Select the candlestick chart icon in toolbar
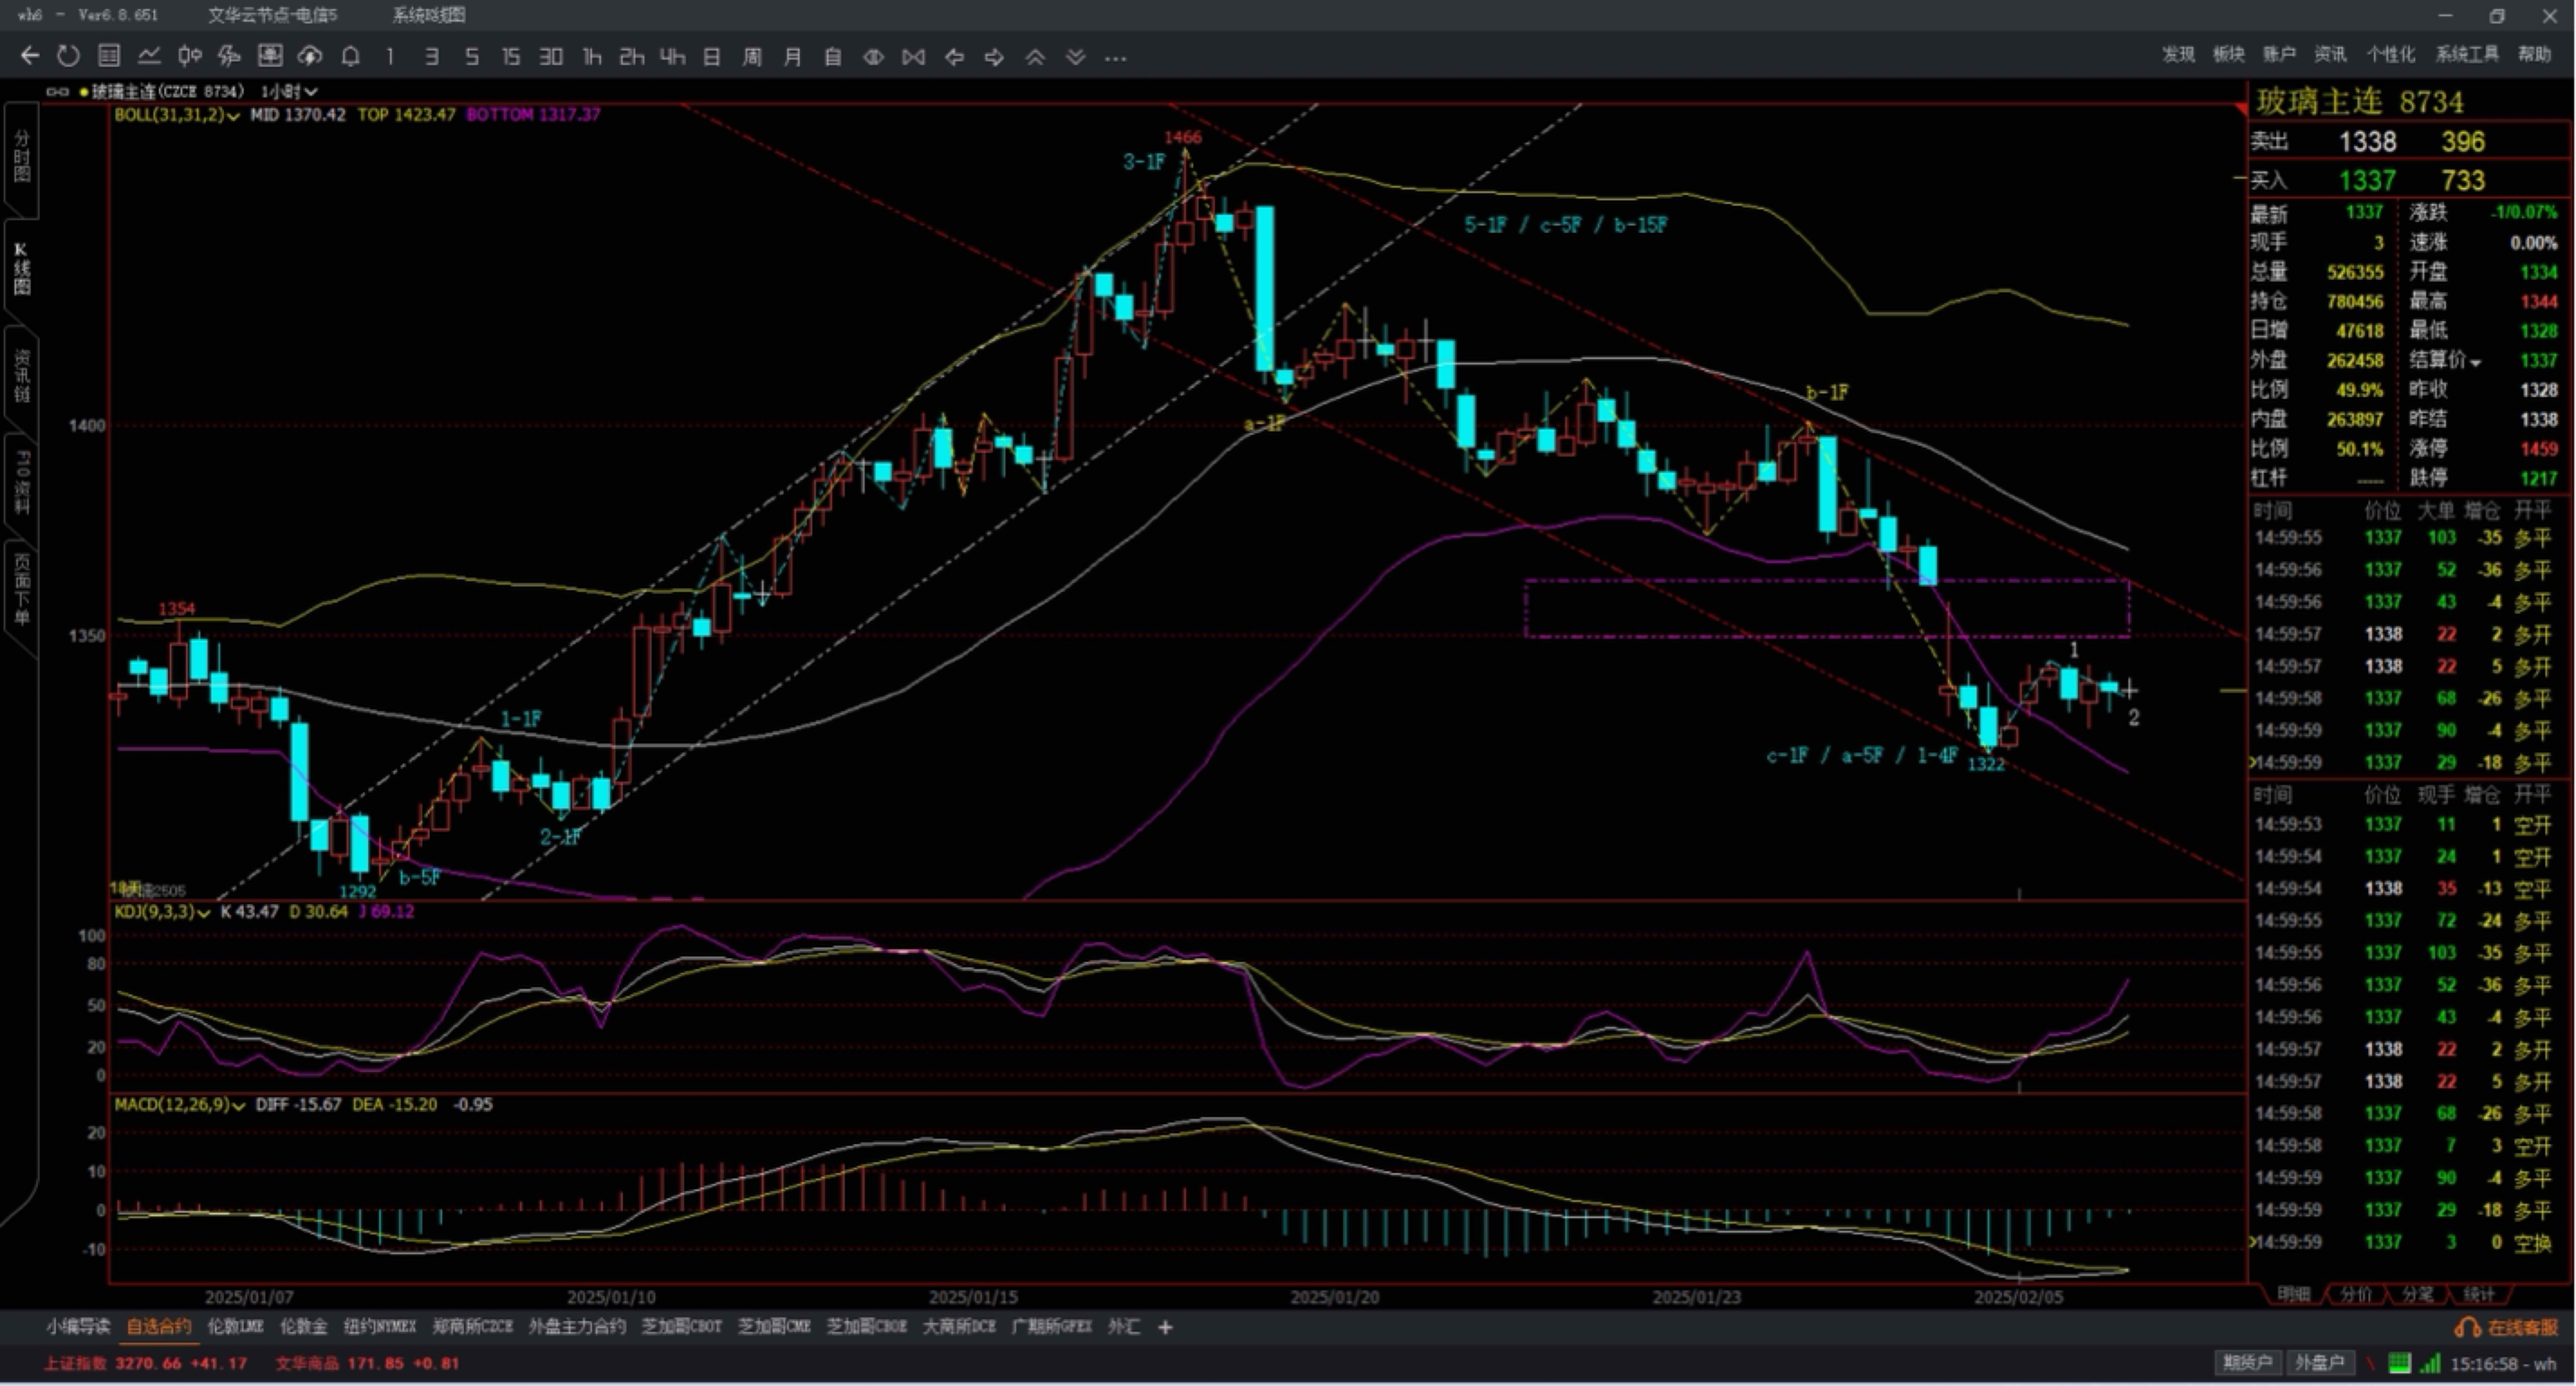Image resolution: width=2576 pixels, height=1386 pixels. click(189, 56)
